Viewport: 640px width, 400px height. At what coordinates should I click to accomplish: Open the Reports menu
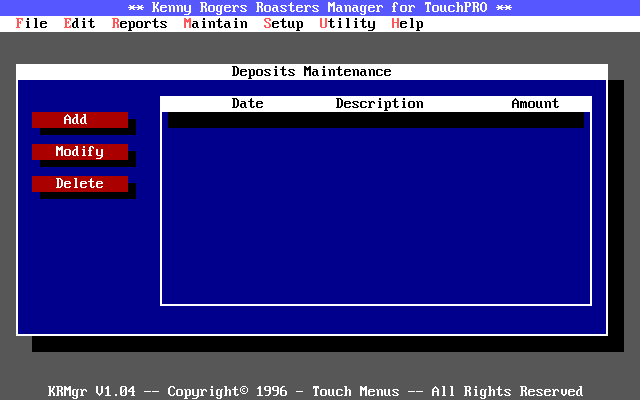[139, 24]
